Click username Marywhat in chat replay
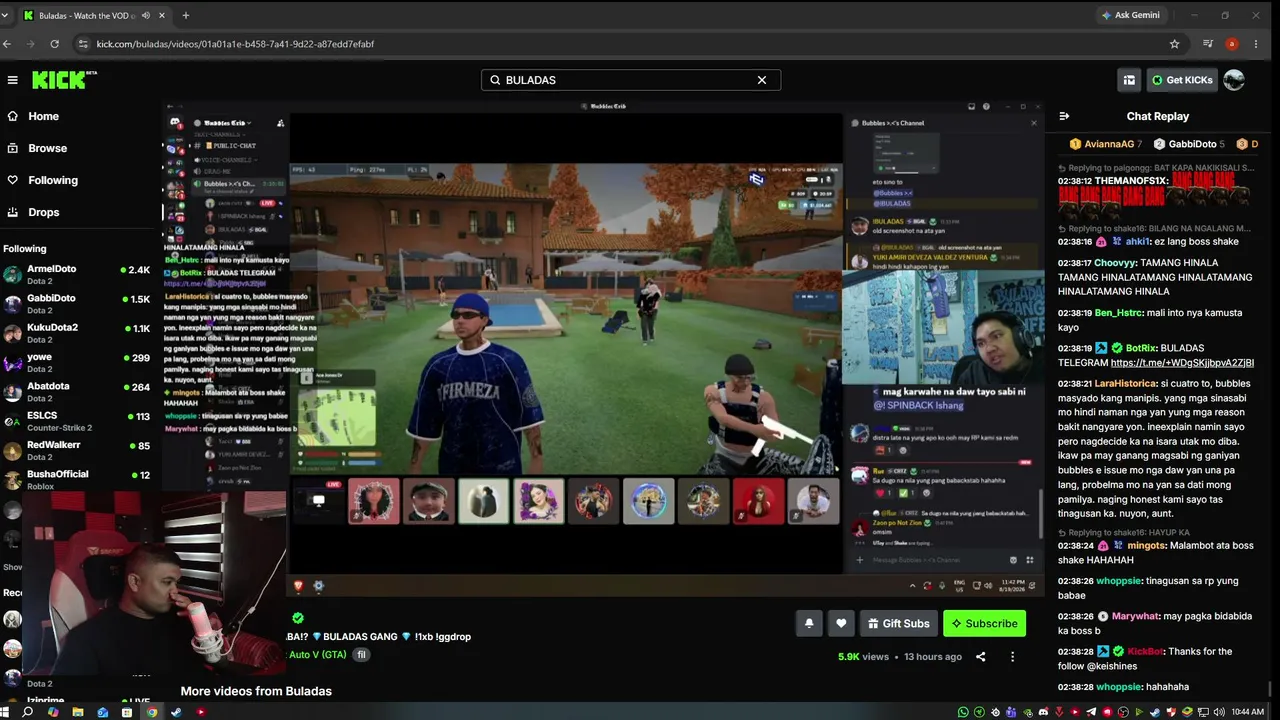1280x720 pixels. pyautogui.click(x=1135, y=616)
